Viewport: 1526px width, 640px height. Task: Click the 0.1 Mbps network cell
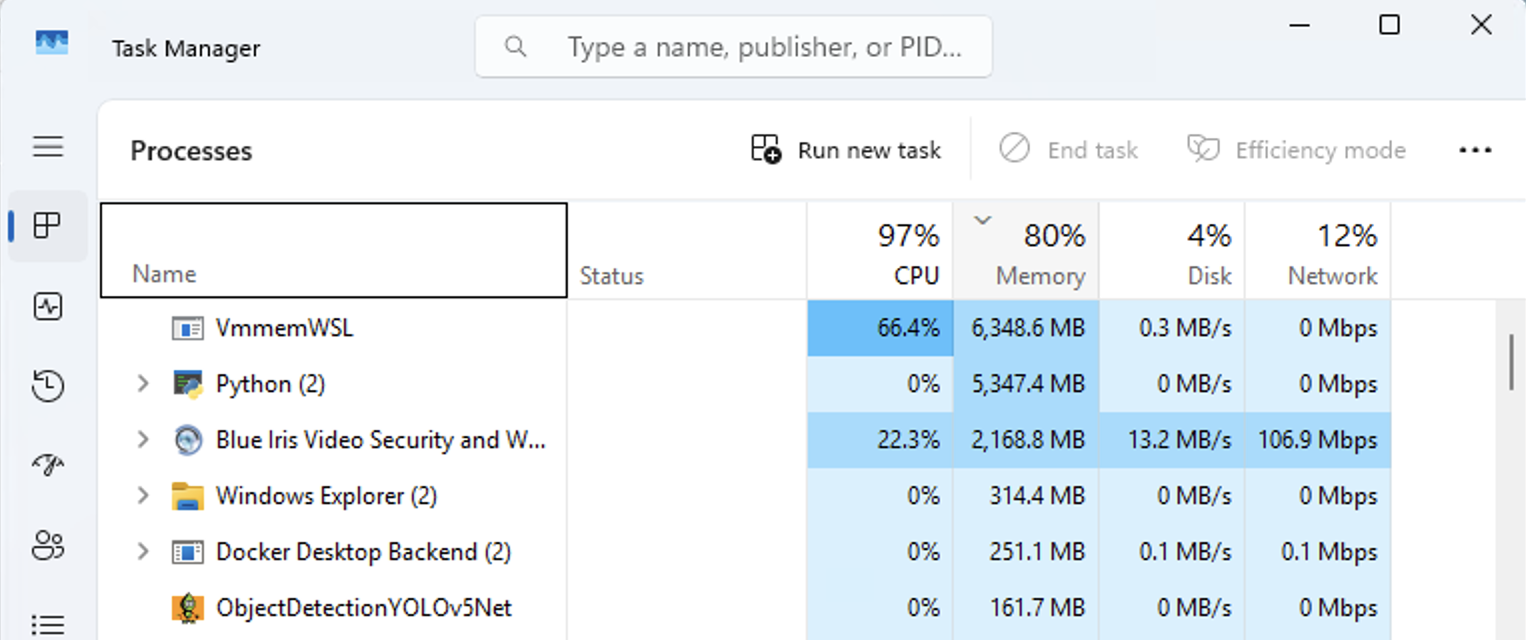(x=1318, y=552)
